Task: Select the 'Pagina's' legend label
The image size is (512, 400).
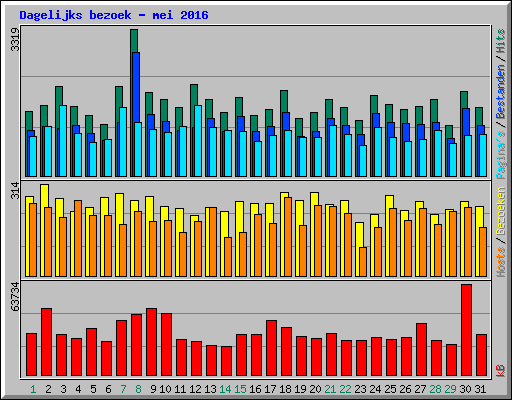Action: tap(501, 155)
